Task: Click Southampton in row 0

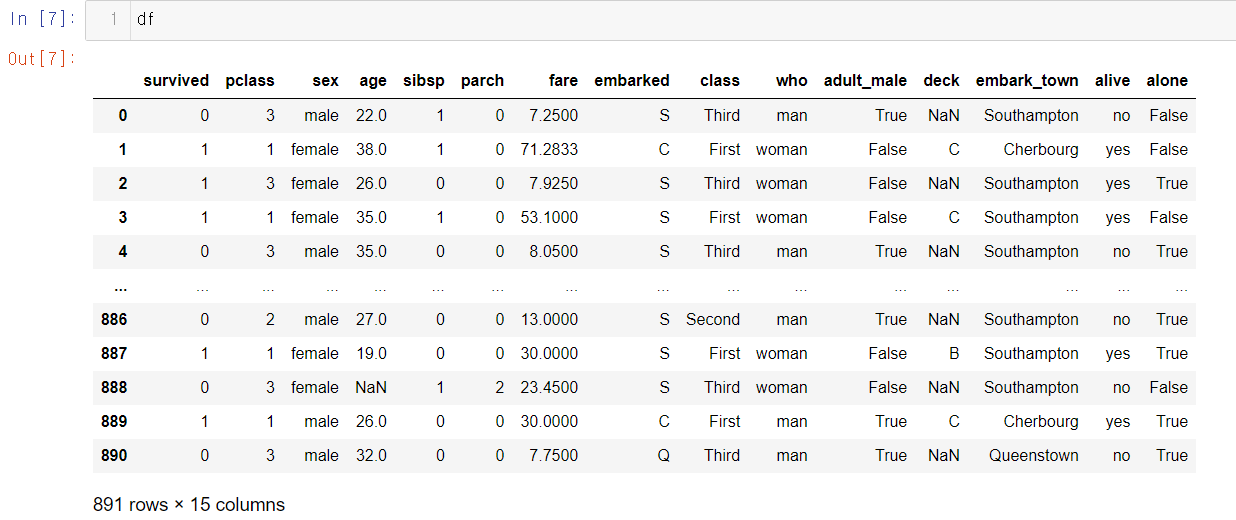Action: pos(1031,115)
